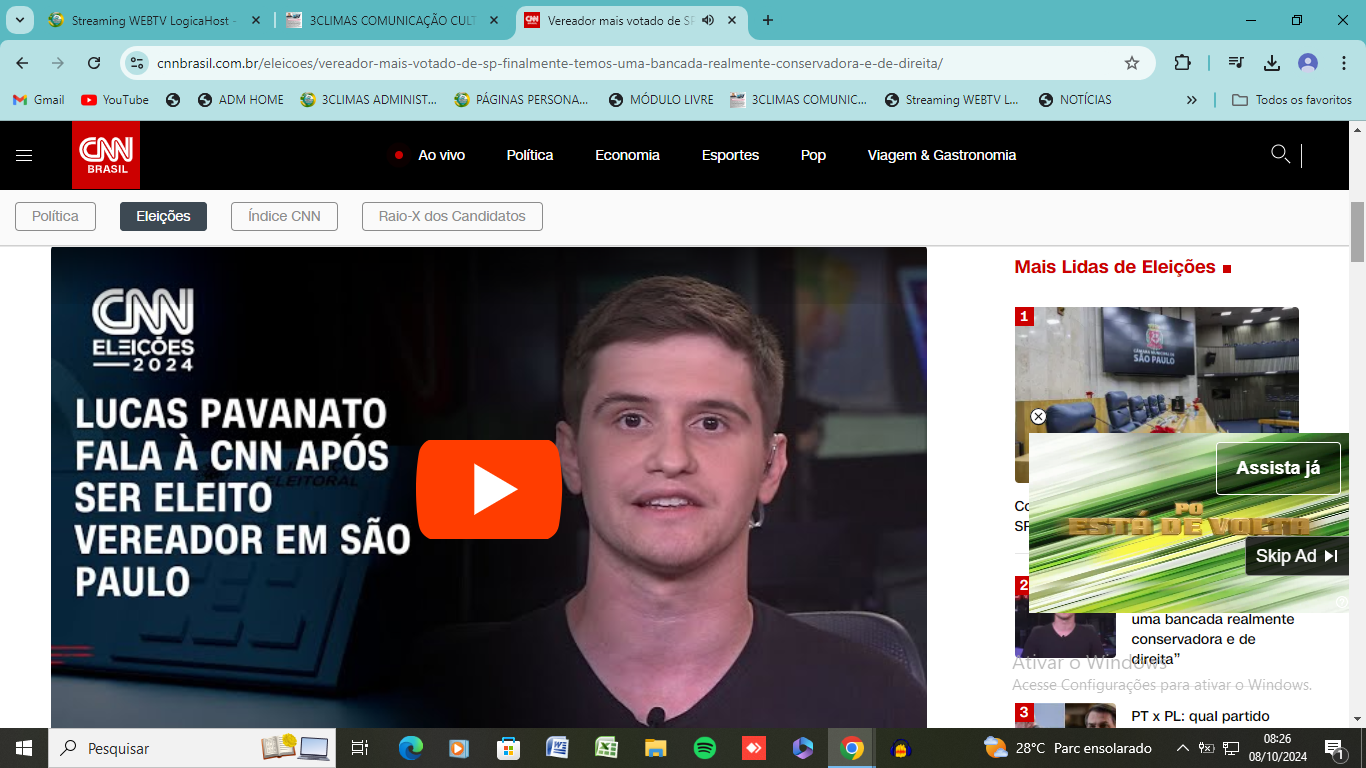This screenshot has width=1366, height=768.
Task: Open the MÓDULO LIVRE bookmark
Action: point(661,100)
